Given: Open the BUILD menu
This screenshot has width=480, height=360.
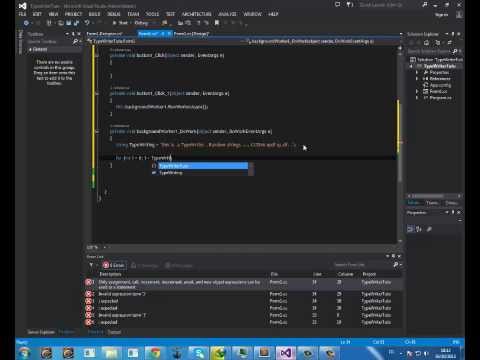Looking at the screenshot, I should tap(94, 14).
